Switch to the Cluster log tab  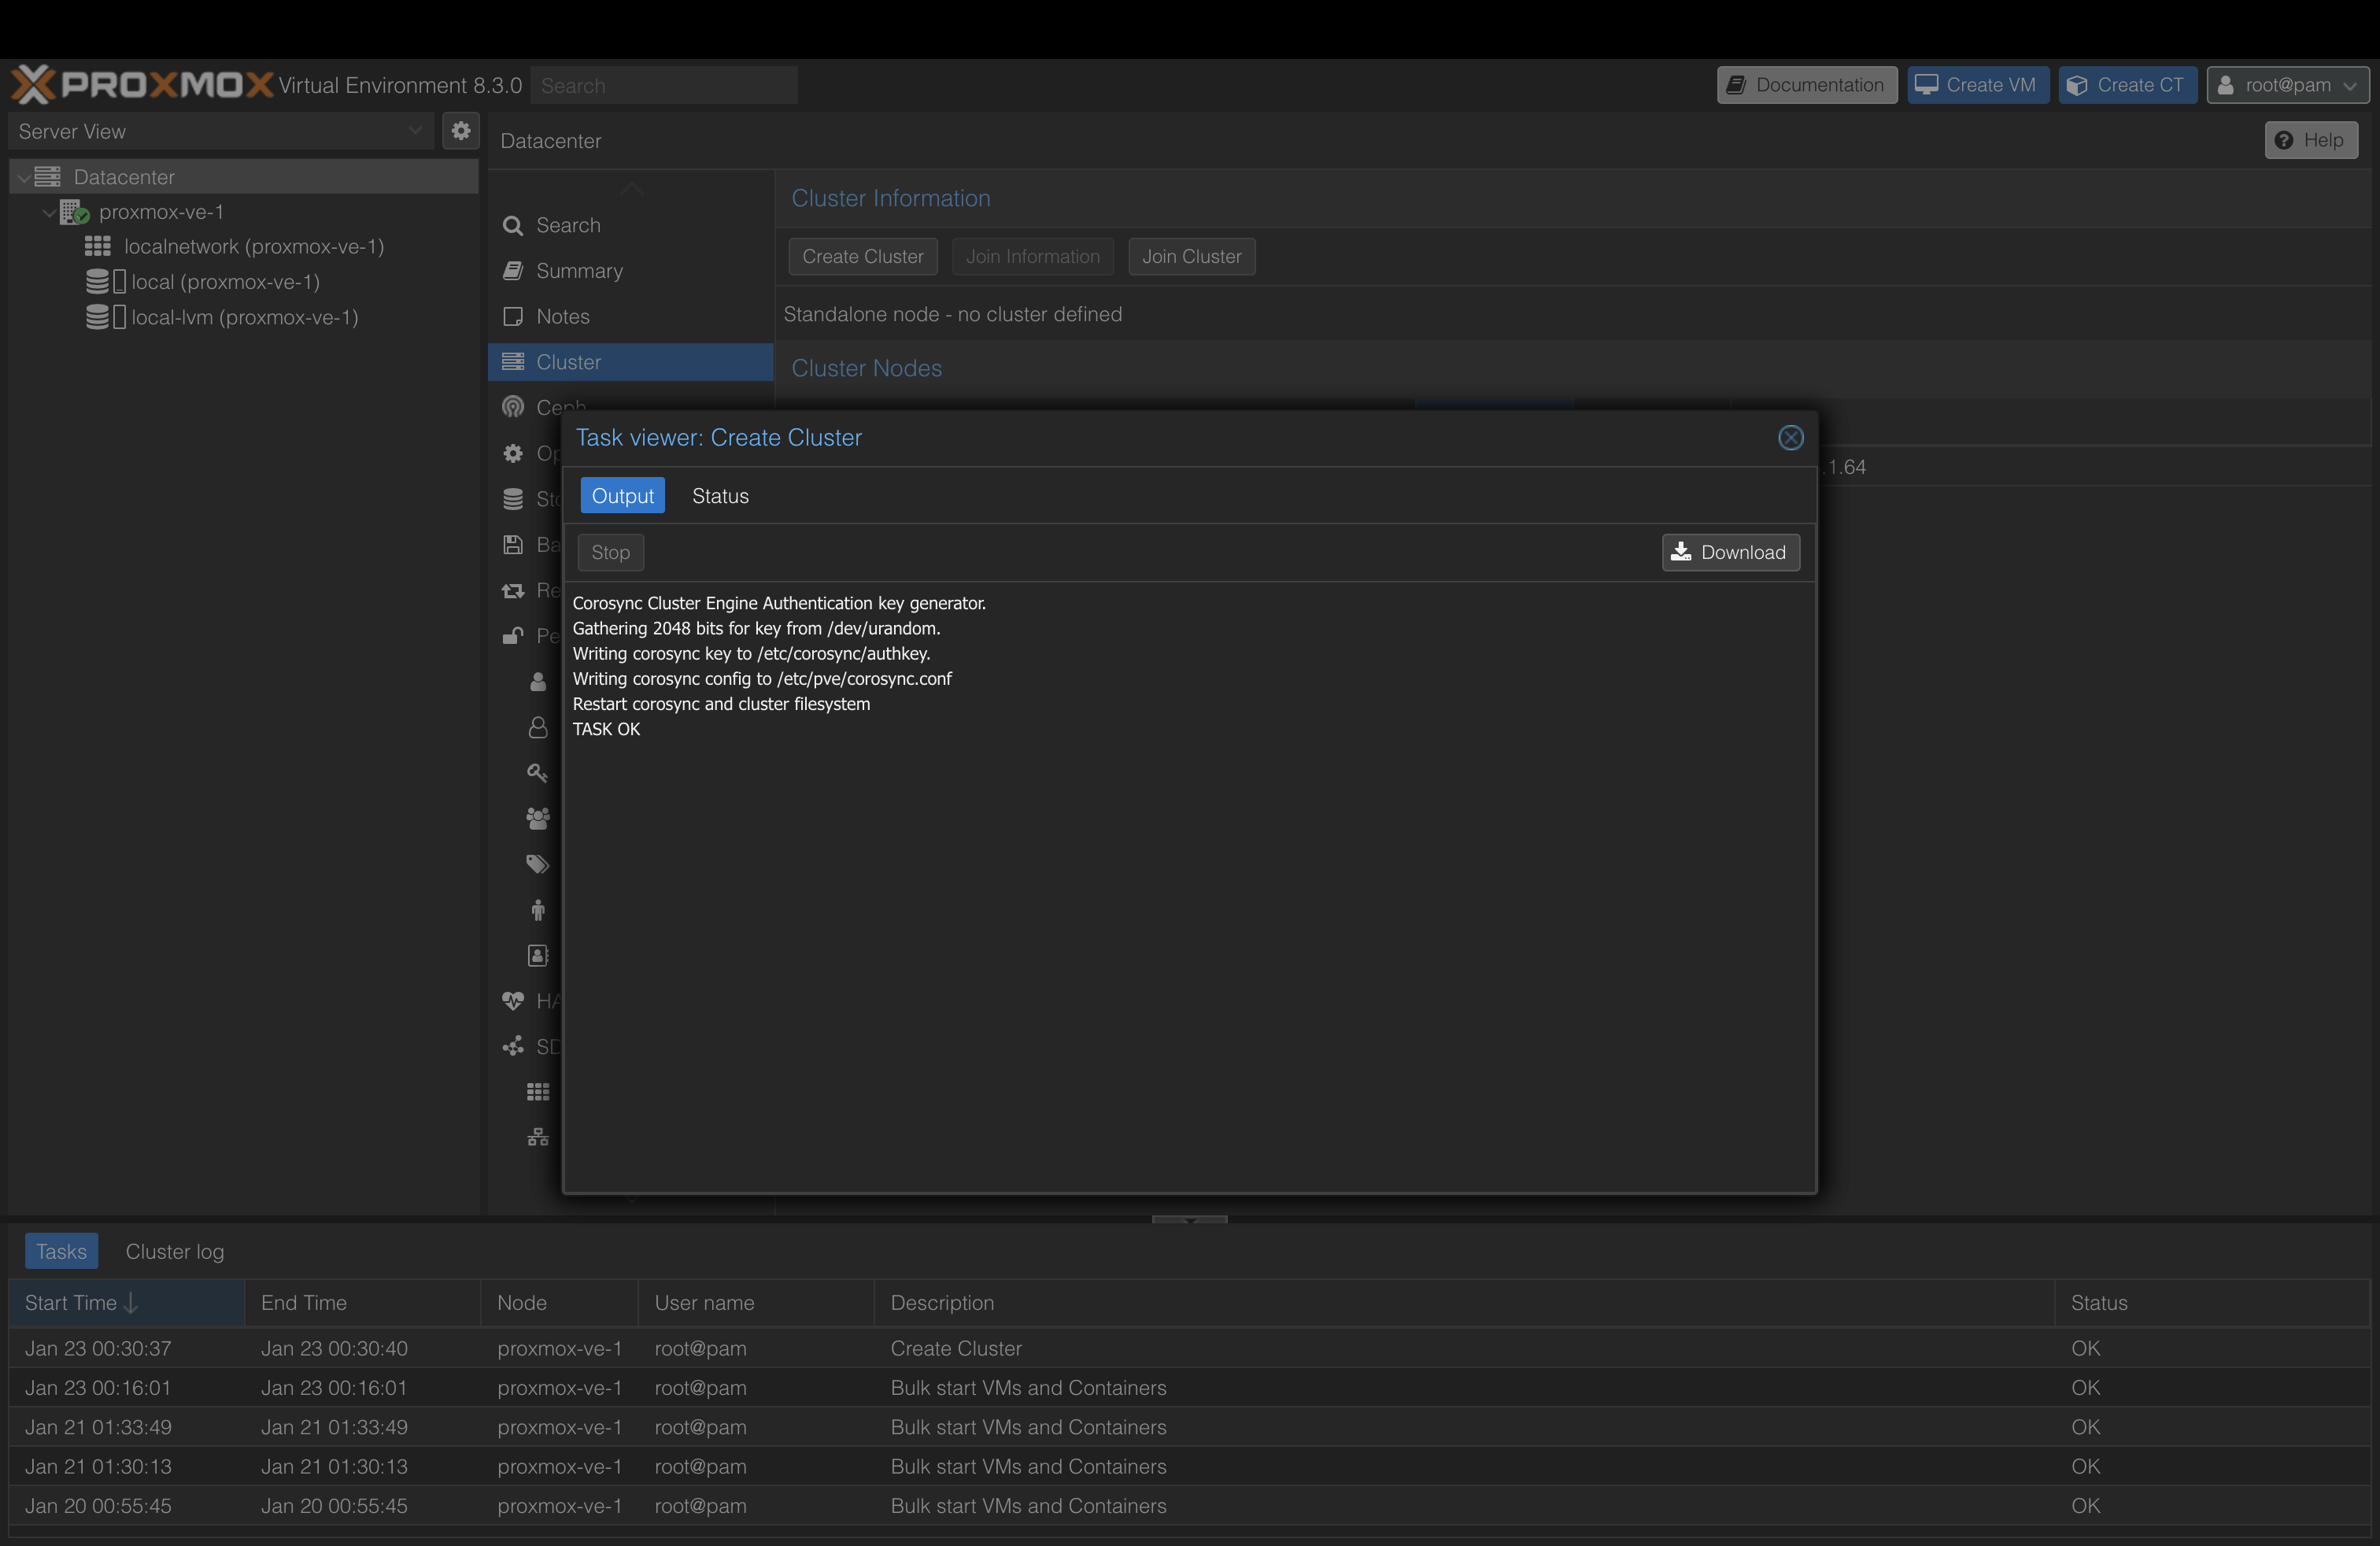pos(174,1251)
